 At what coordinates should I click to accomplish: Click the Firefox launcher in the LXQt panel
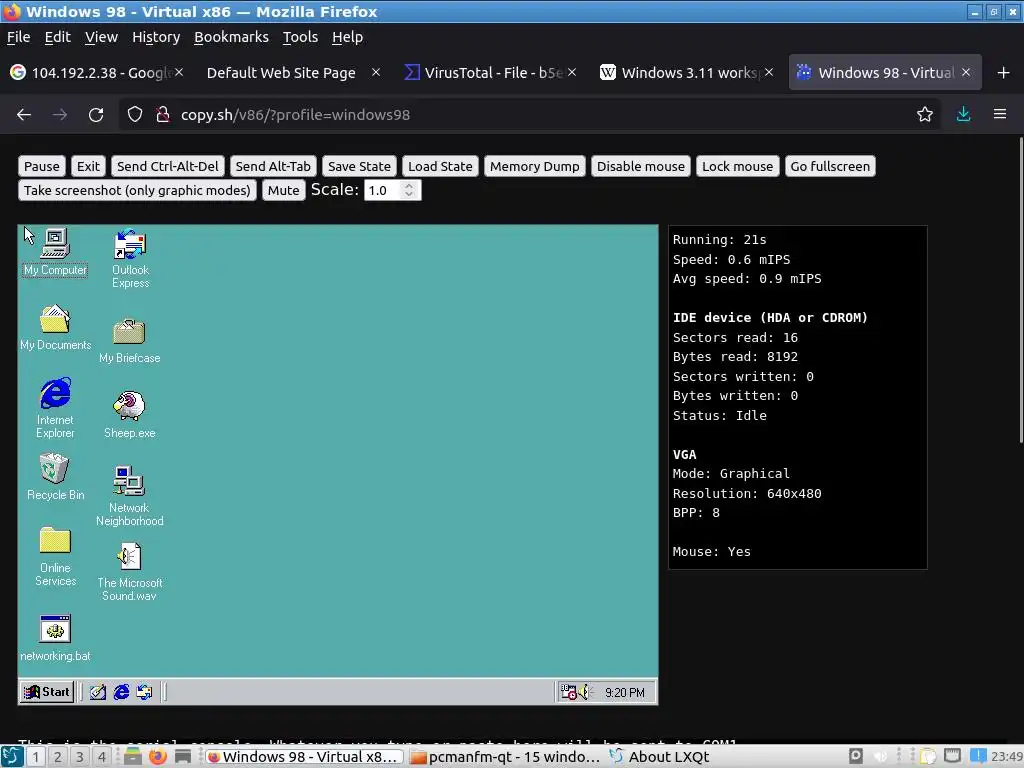tap(157, 757)
